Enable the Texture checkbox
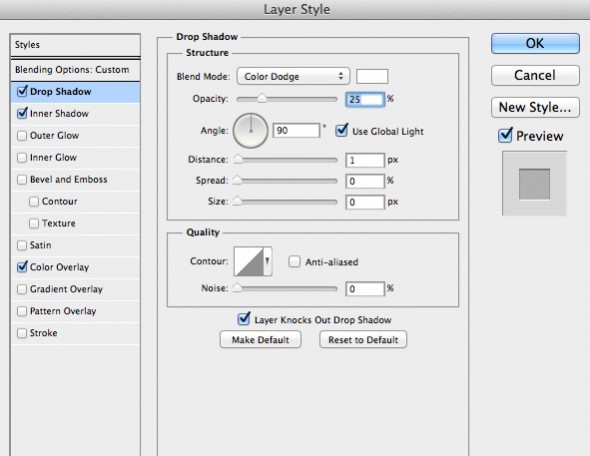 coord(34,223)
